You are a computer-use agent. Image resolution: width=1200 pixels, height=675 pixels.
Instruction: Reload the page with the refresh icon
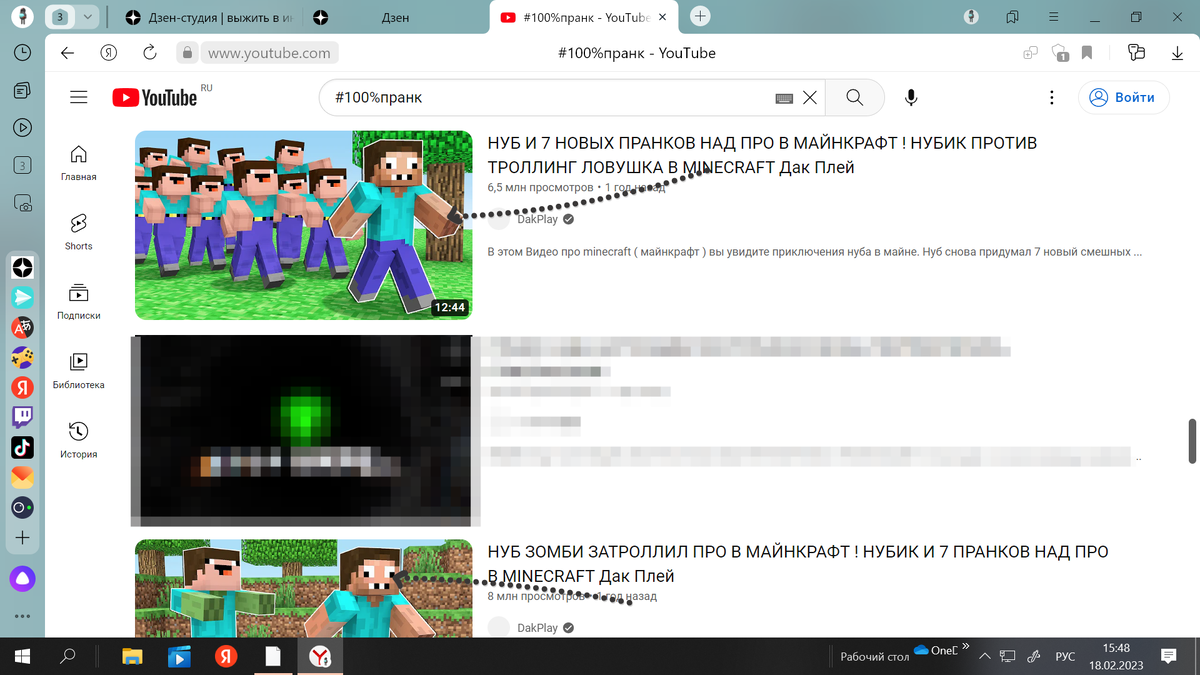click(x=149, y=52)
